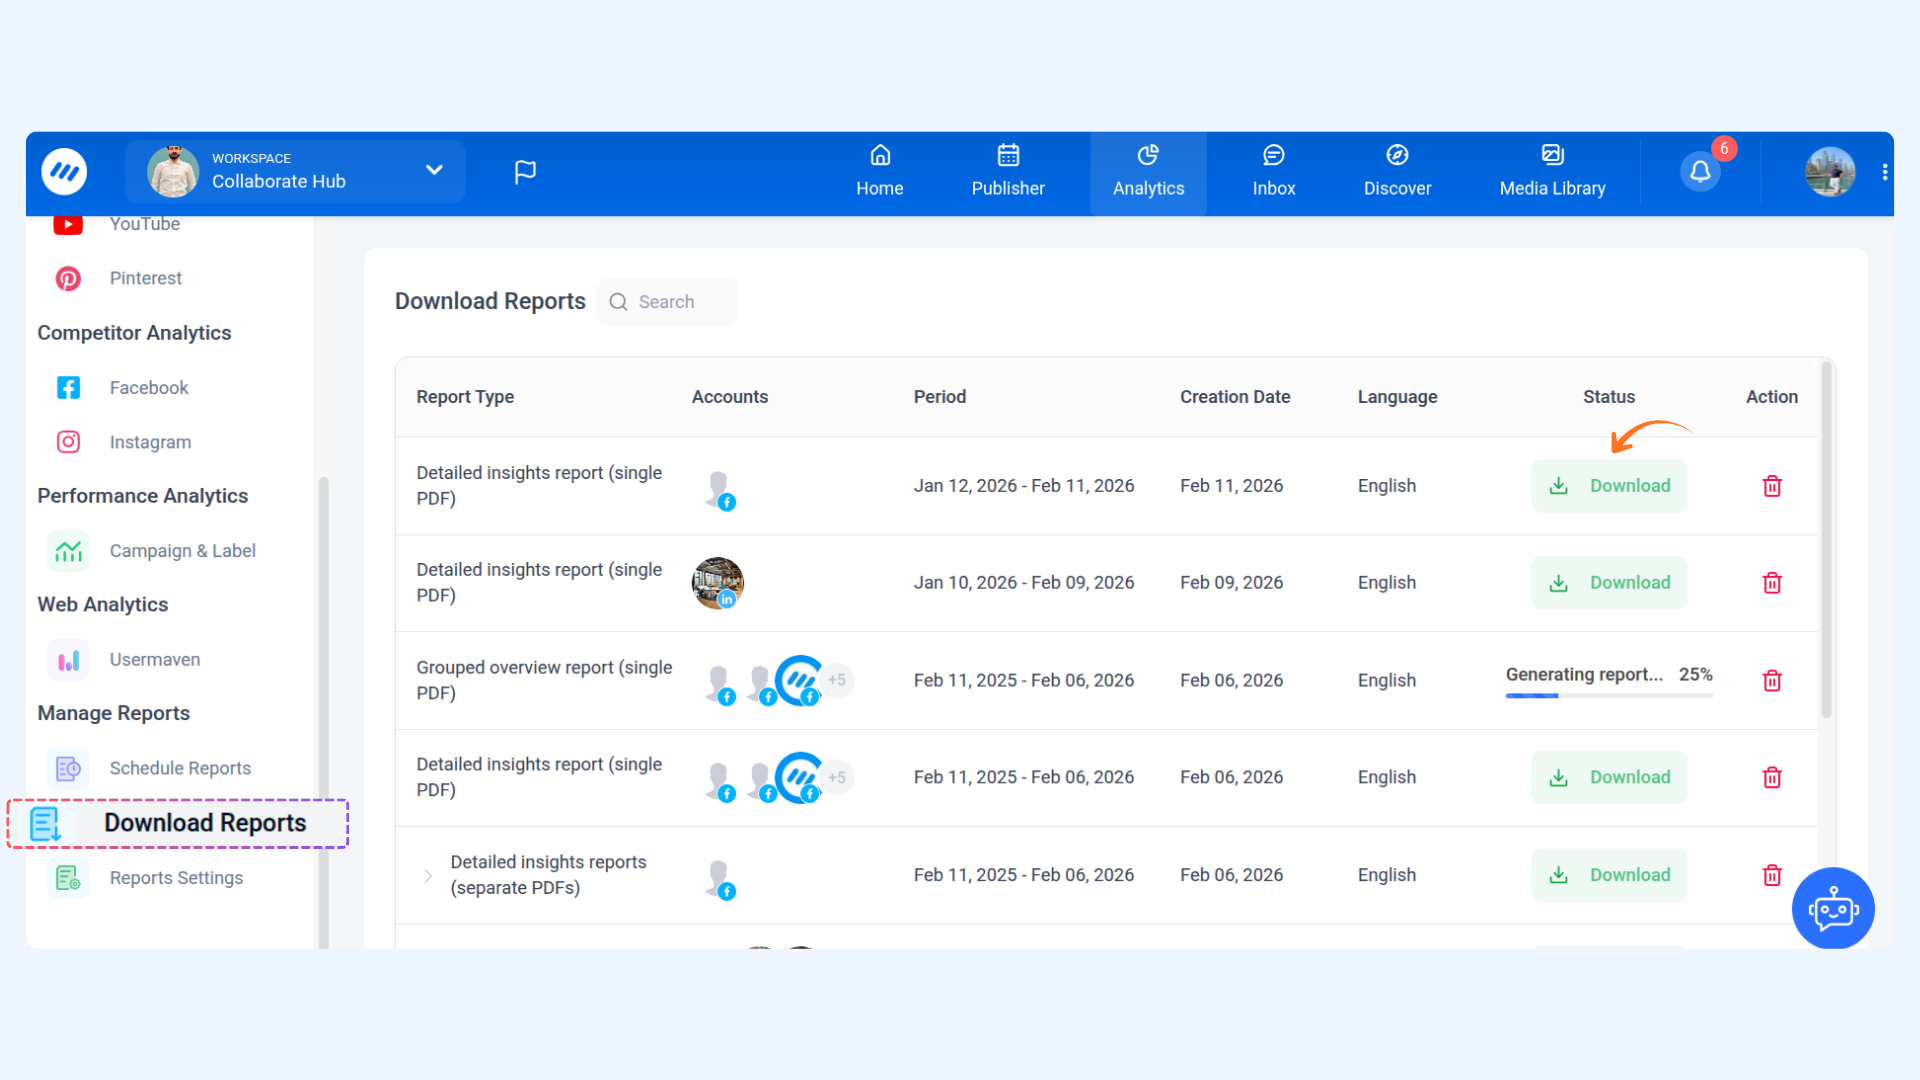
Task: Open the three-dot menu beside profile
Action: pyautogui.click(x=1884, y=172)
